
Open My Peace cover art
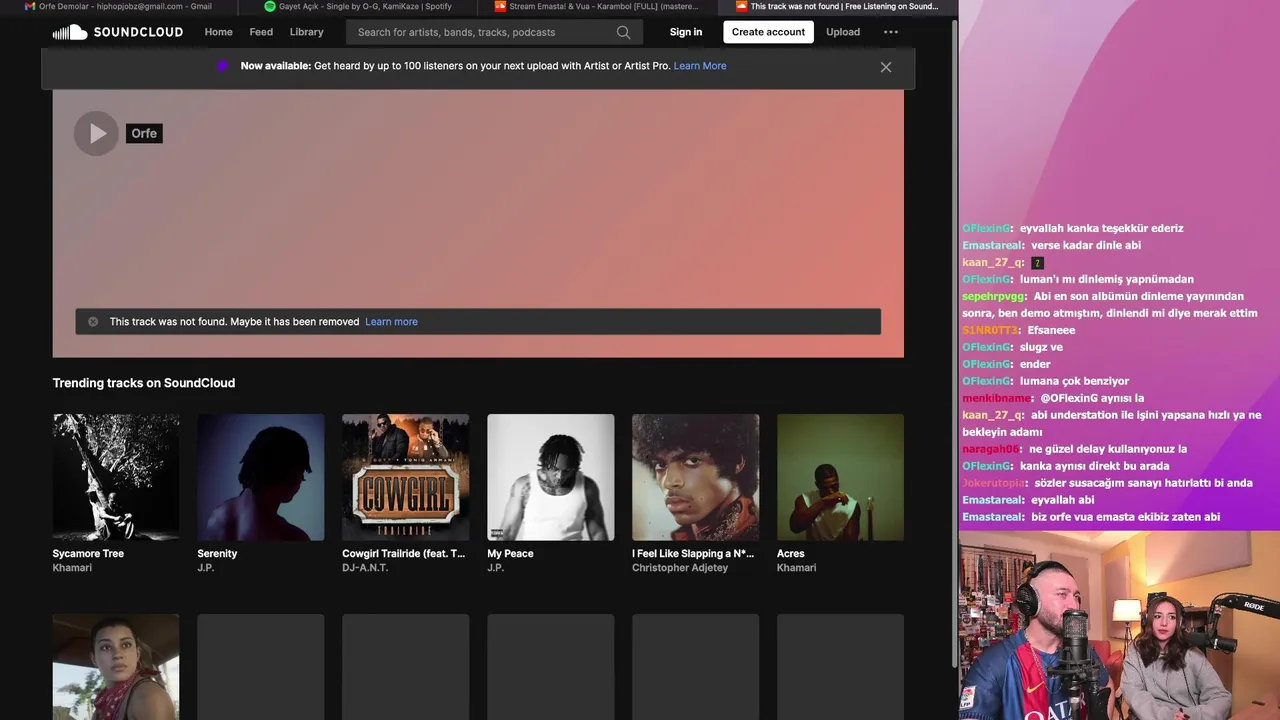click(x=550, y=477)
